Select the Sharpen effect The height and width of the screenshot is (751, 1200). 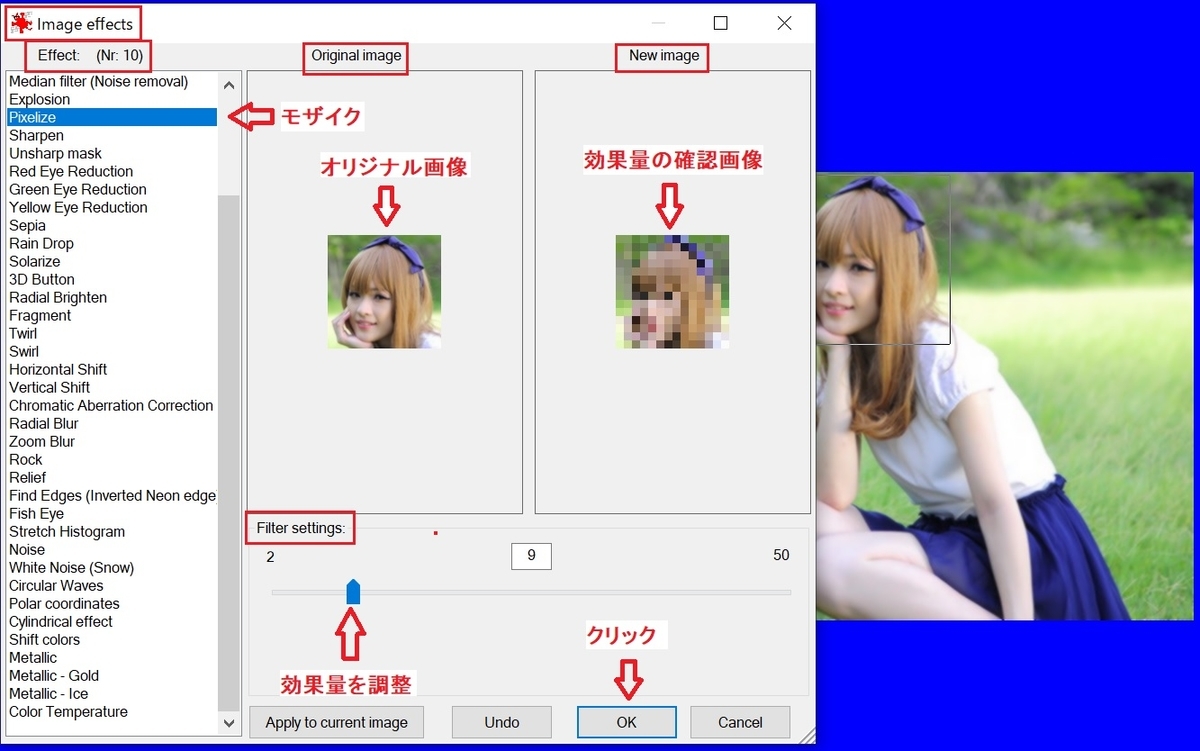36,135
